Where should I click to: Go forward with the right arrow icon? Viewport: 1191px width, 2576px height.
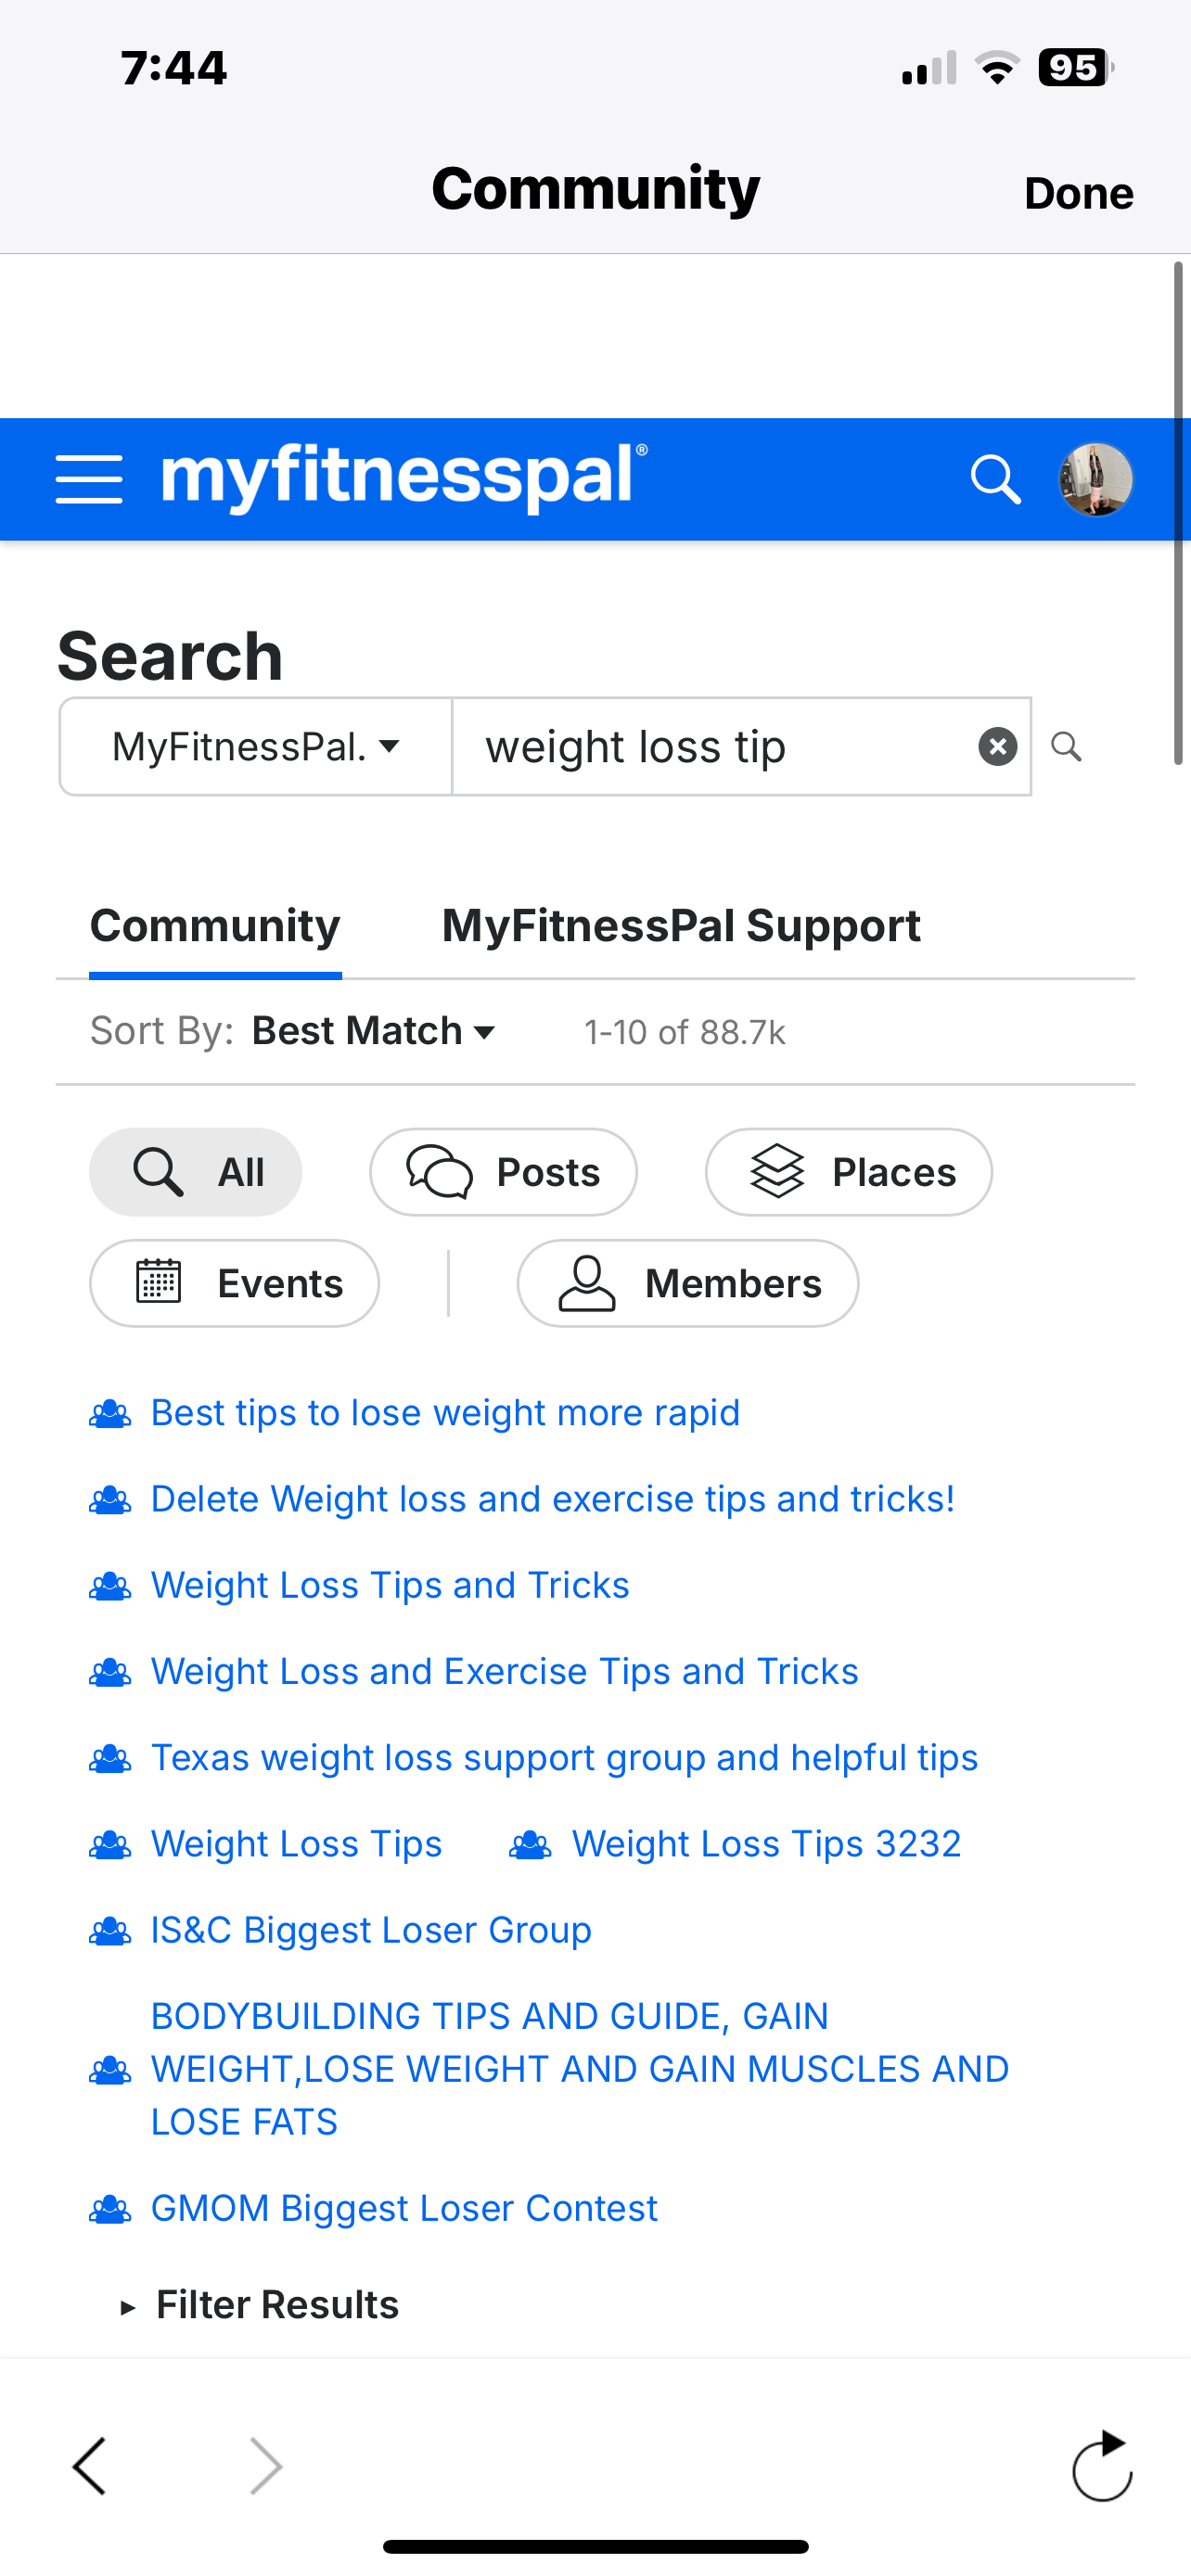tap(265, 2466)
